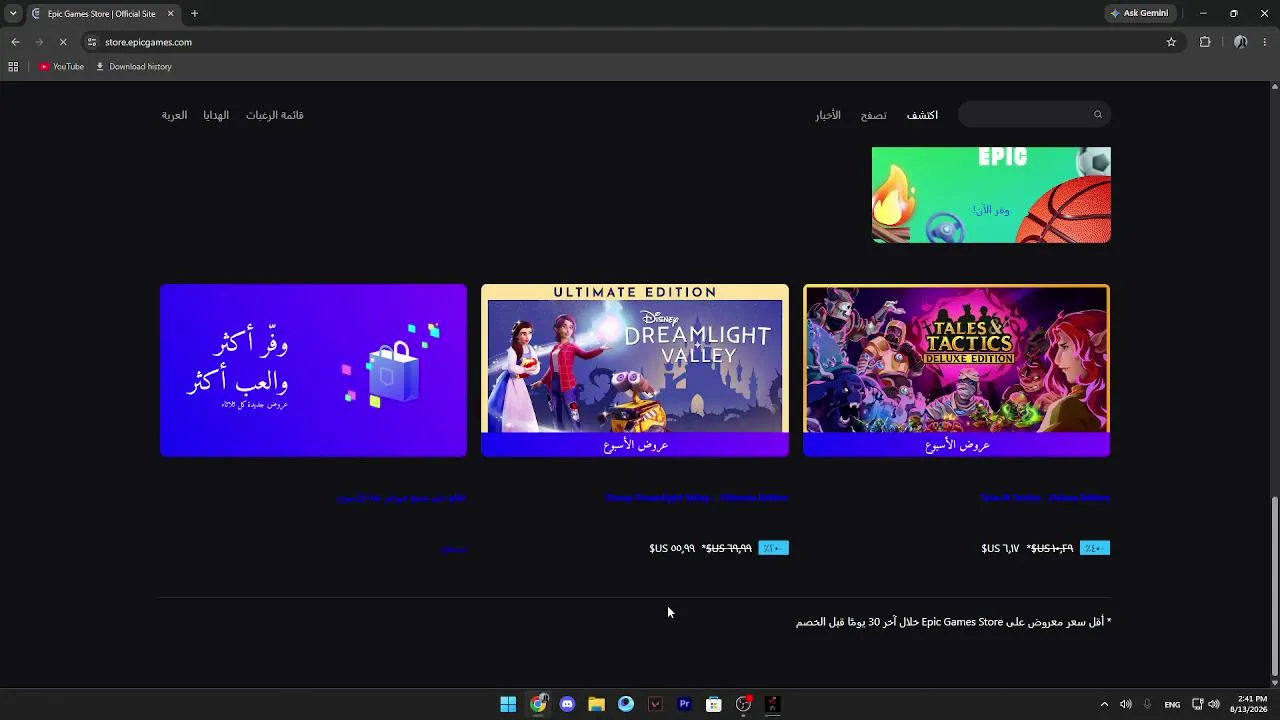Expand the tab search dropdown arrow
Image resolution: width=1280 pixels, height=720 pixels.
click(13, 14)
